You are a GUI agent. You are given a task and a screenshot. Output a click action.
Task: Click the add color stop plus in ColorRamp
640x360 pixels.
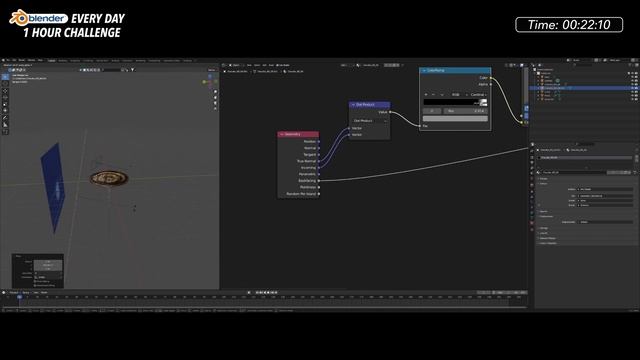tap(426, 95)
